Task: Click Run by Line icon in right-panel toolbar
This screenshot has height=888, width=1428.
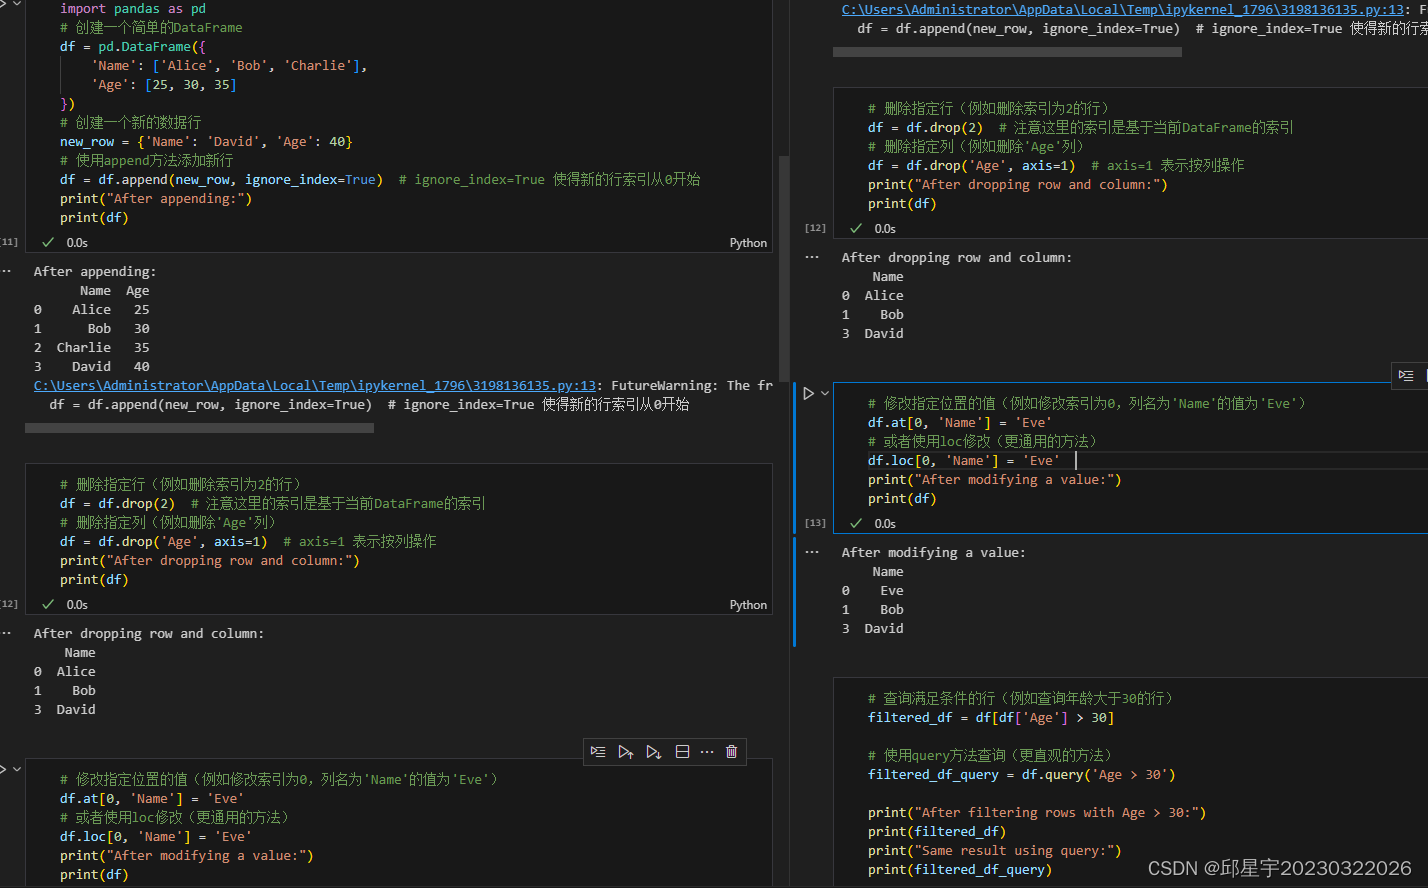Action: (1406, 376)
